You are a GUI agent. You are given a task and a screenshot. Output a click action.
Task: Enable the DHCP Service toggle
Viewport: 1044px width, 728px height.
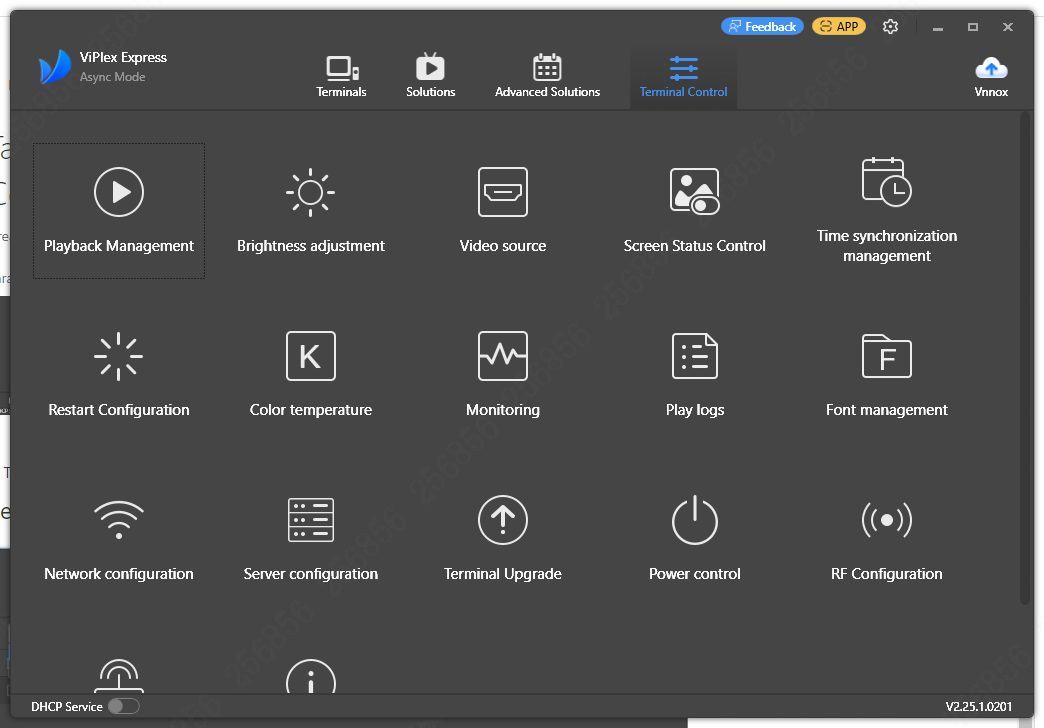pyautogui.click(x=124, y=706)
